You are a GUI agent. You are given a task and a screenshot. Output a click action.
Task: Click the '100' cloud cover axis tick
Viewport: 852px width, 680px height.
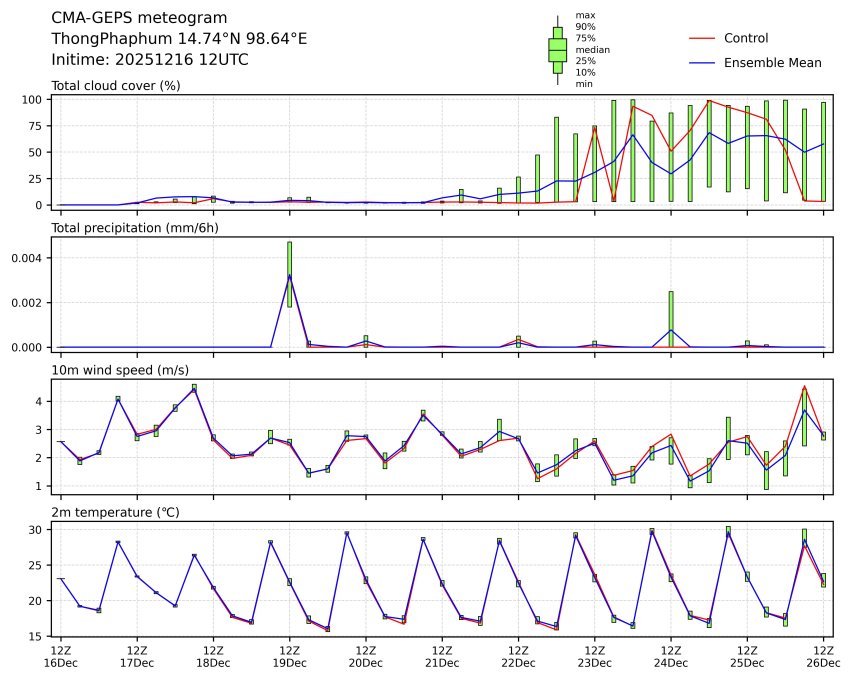32,99
